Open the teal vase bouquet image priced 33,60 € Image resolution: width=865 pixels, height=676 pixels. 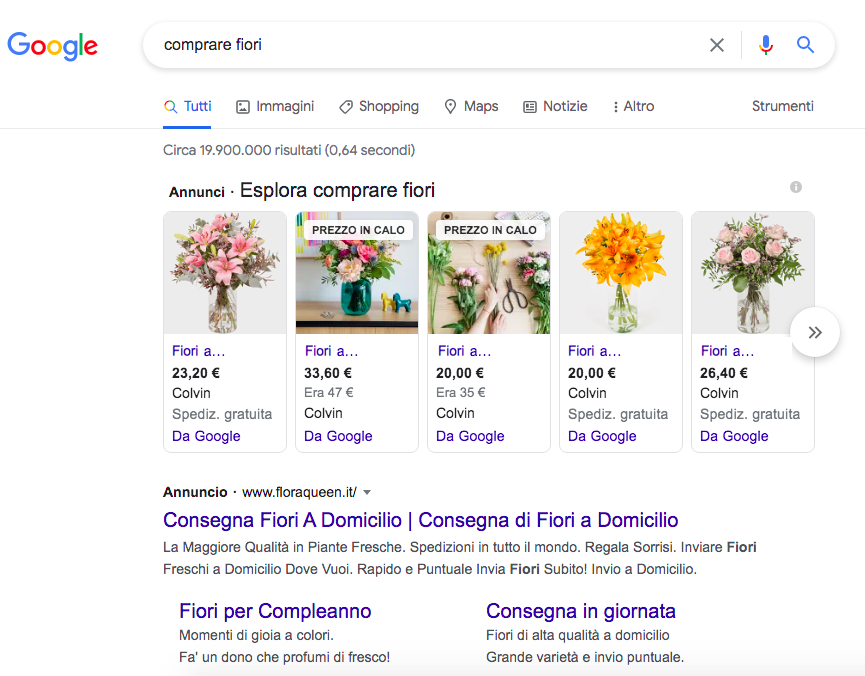[357, 273]
